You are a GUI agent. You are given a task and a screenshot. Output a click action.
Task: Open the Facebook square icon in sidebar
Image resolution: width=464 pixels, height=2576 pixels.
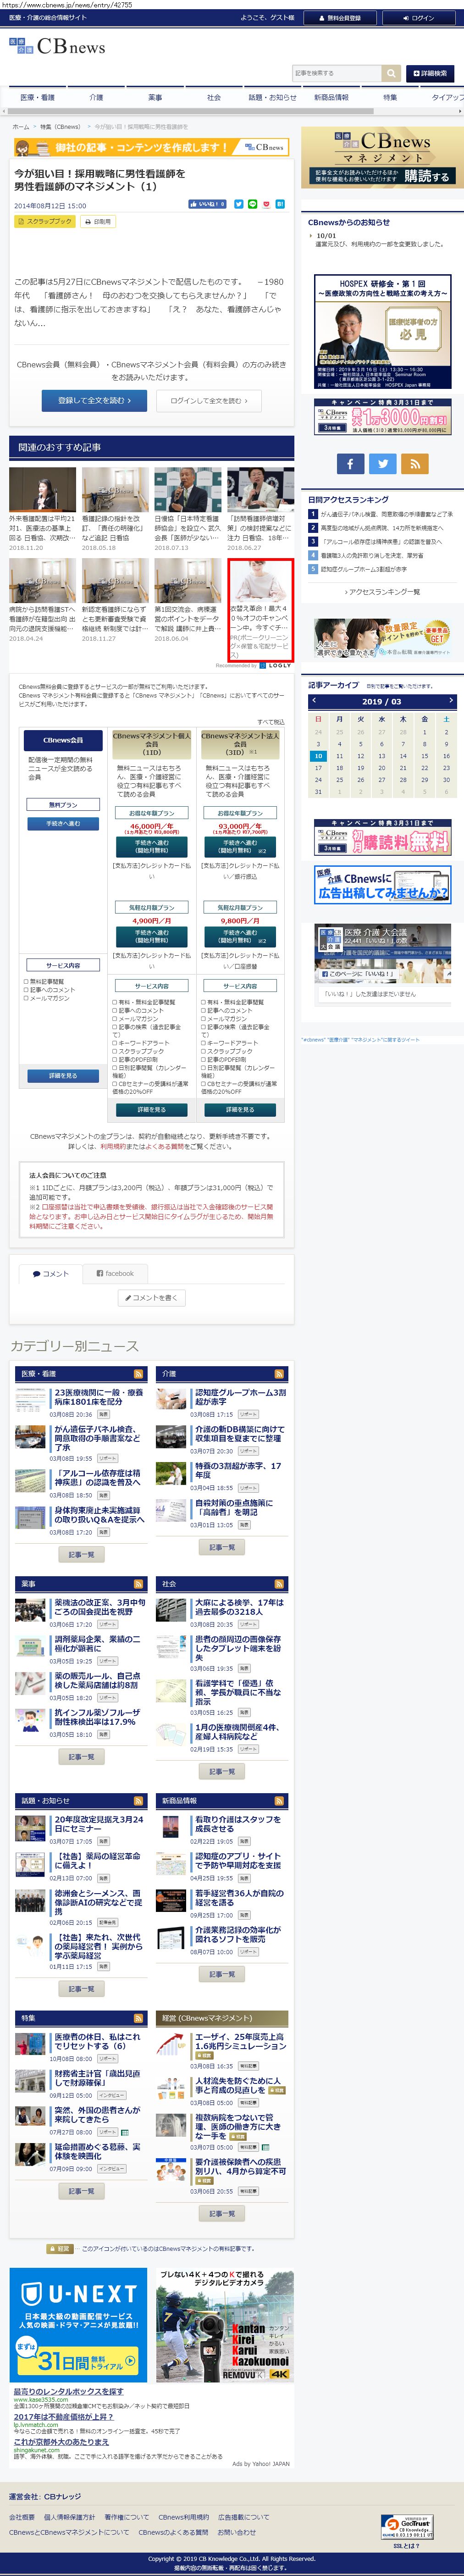tap(350, 464)
